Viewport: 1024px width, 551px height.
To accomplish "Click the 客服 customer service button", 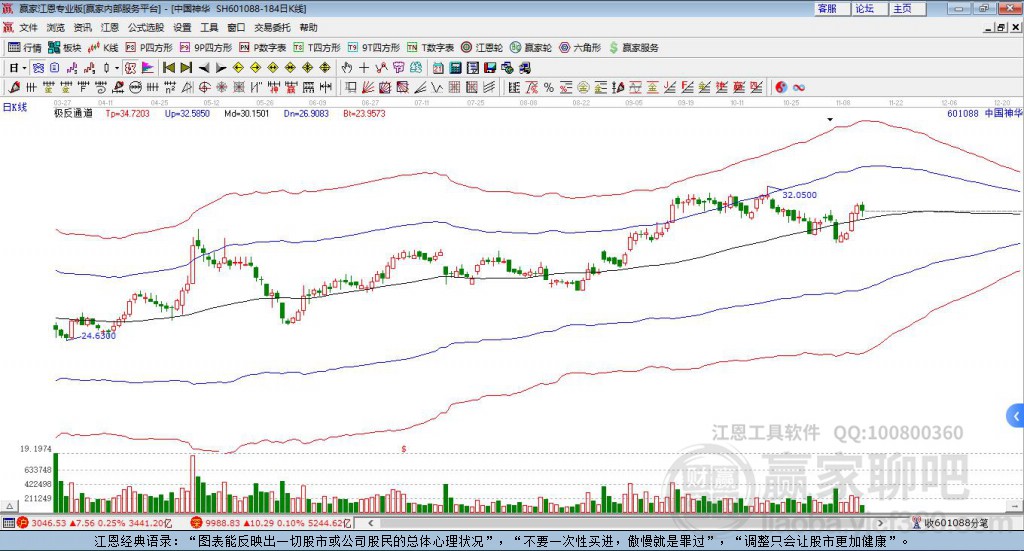I will (832, 8).
